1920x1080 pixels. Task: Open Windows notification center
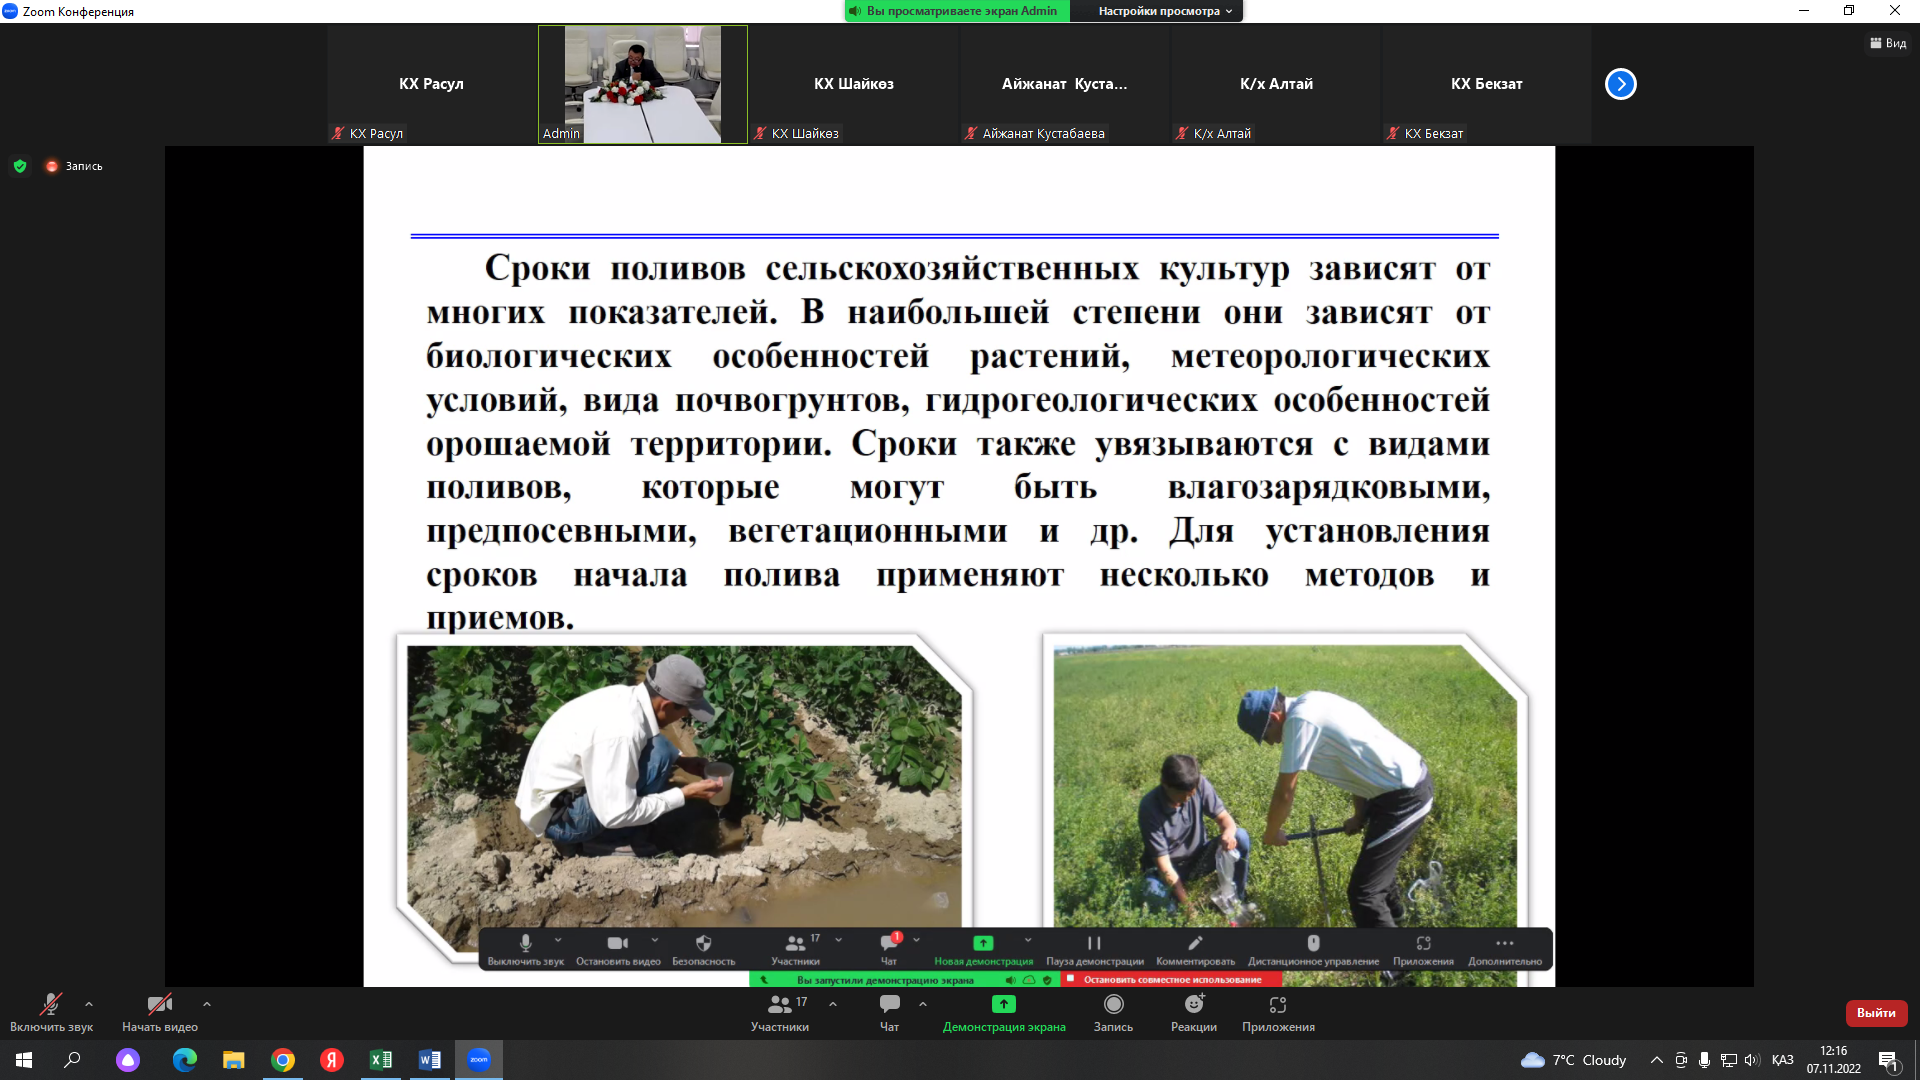coord(1888,1060)
